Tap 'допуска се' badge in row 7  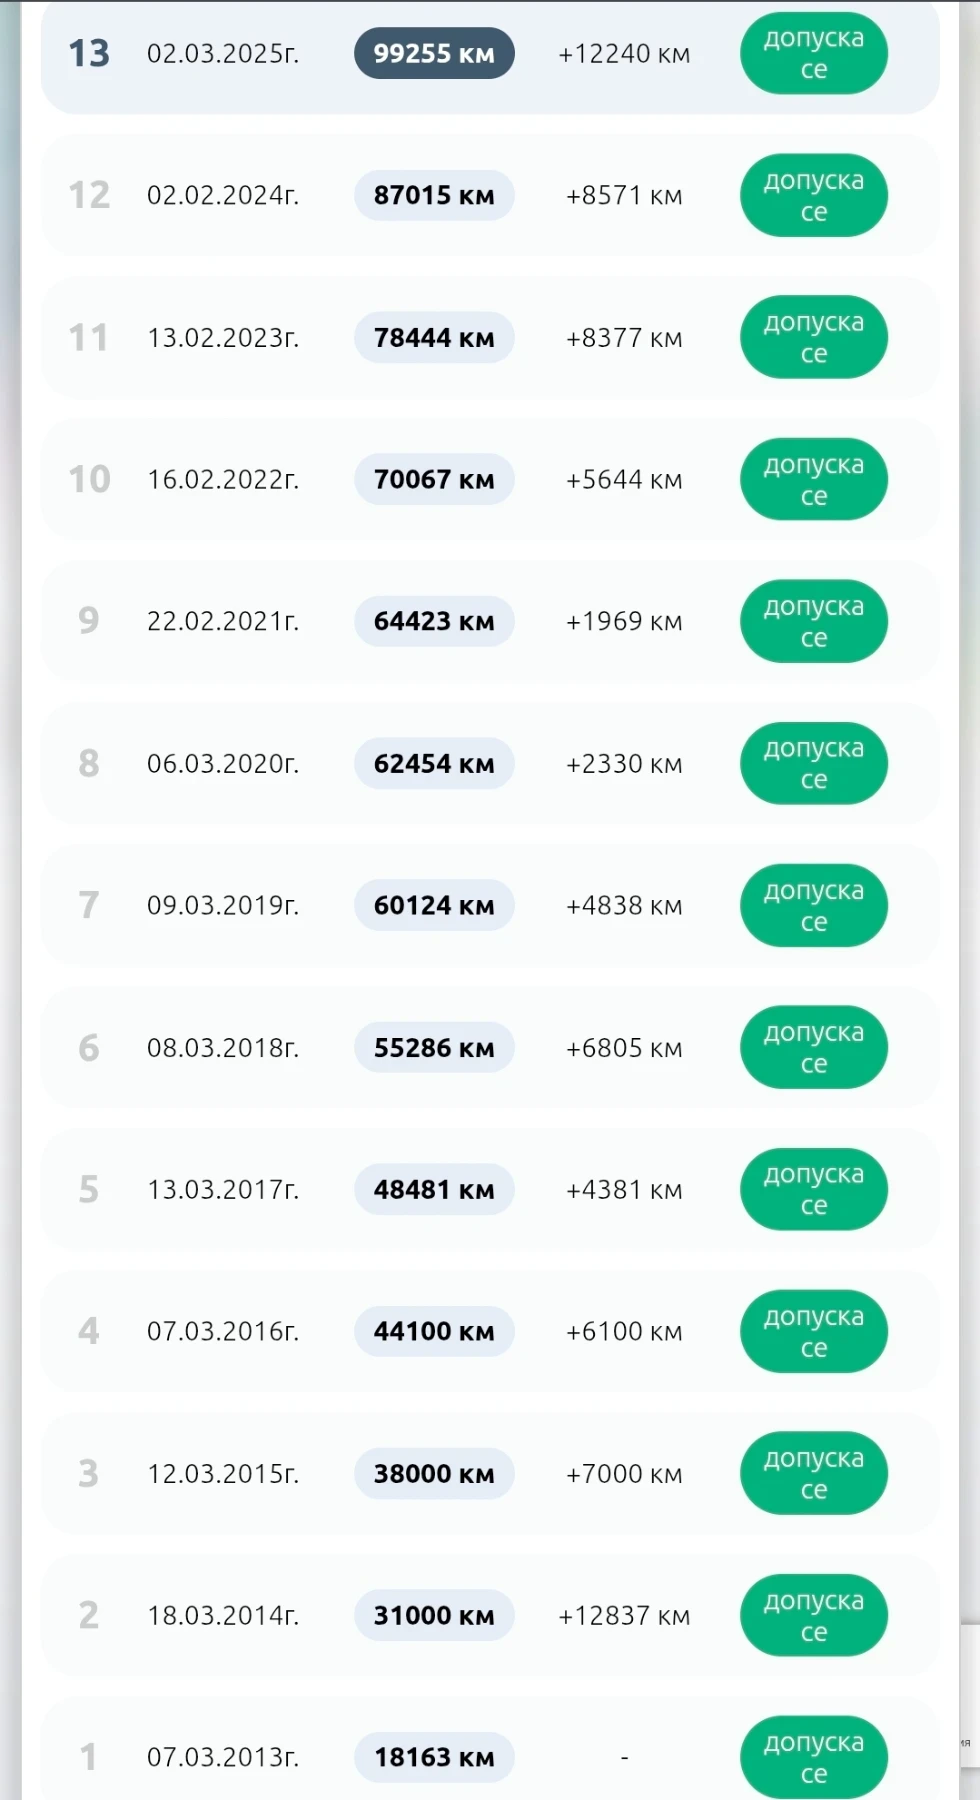click(813, 906)
